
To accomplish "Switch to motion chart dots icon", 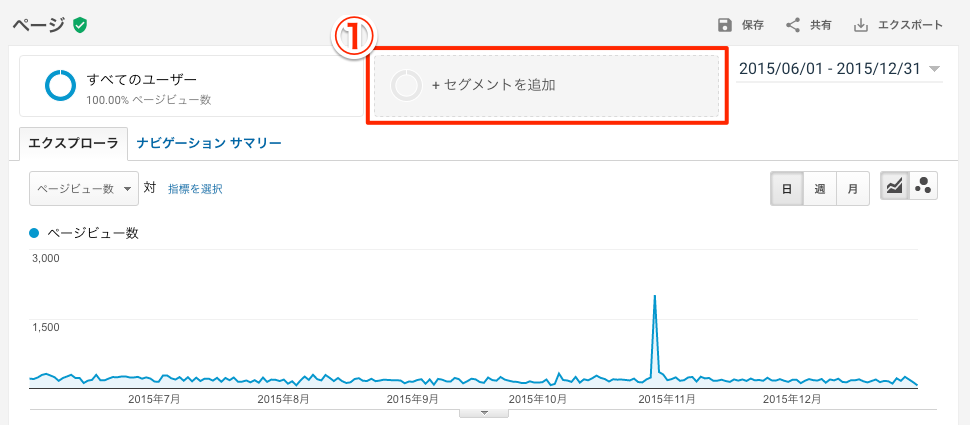I will click(x=923, y=186).
